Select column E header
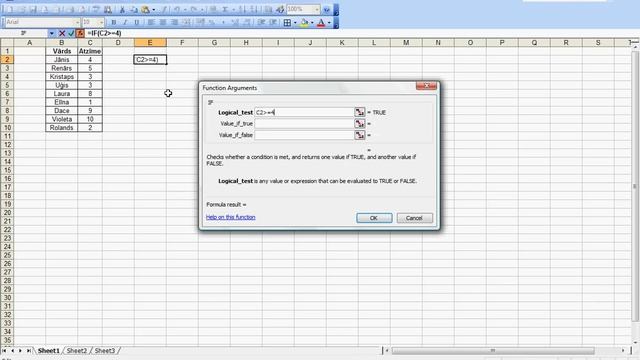Screen dimensions: 640x360 coord(150,42)
